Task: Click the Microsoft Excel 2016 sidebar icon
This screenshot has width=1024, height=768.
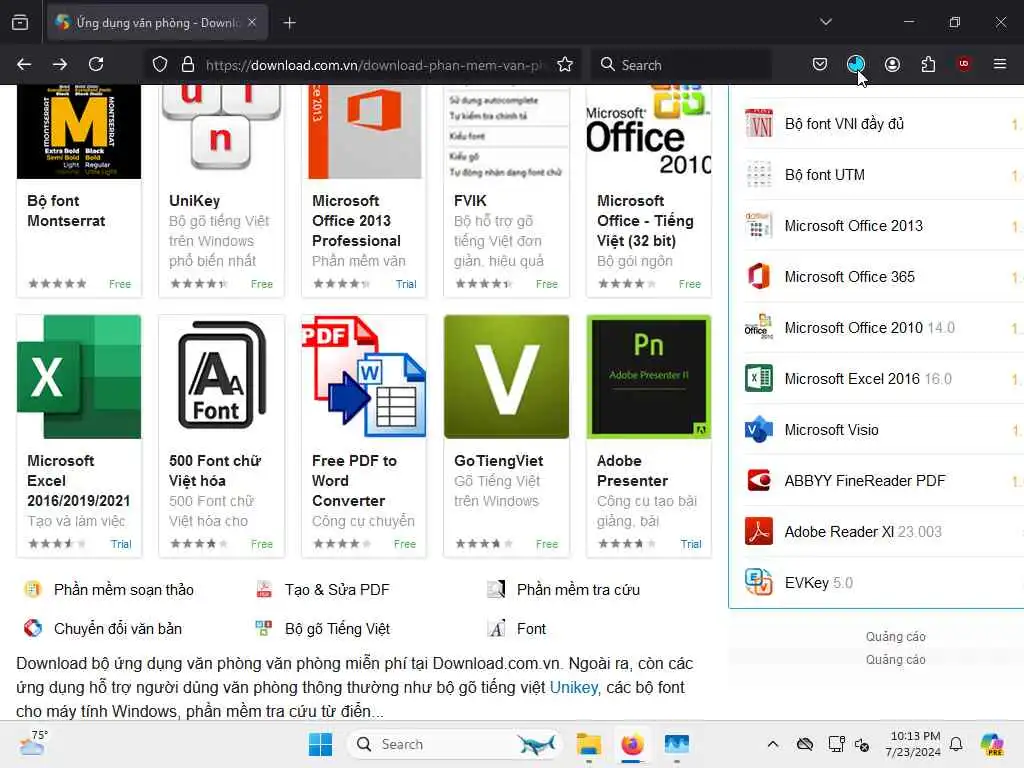Action: click(759, 378)
